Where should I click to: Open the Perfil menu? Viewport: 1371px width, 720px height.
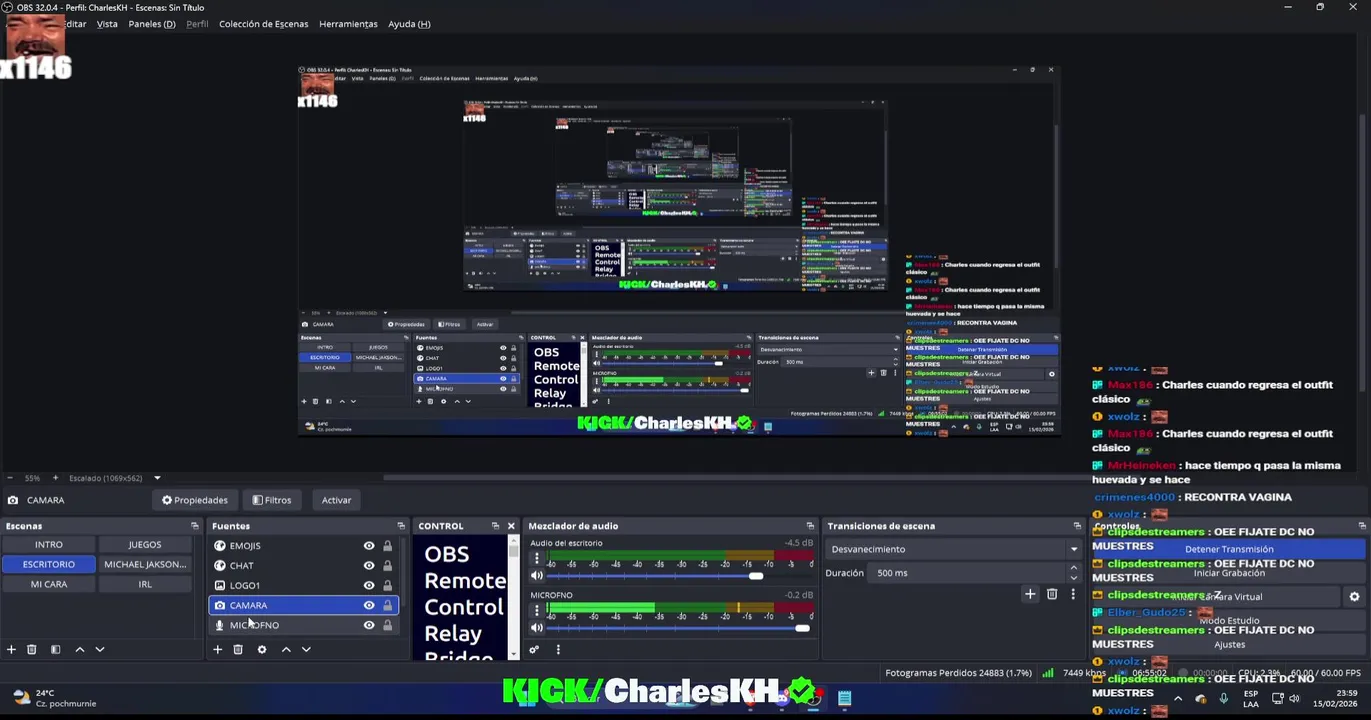coord(197,24)
